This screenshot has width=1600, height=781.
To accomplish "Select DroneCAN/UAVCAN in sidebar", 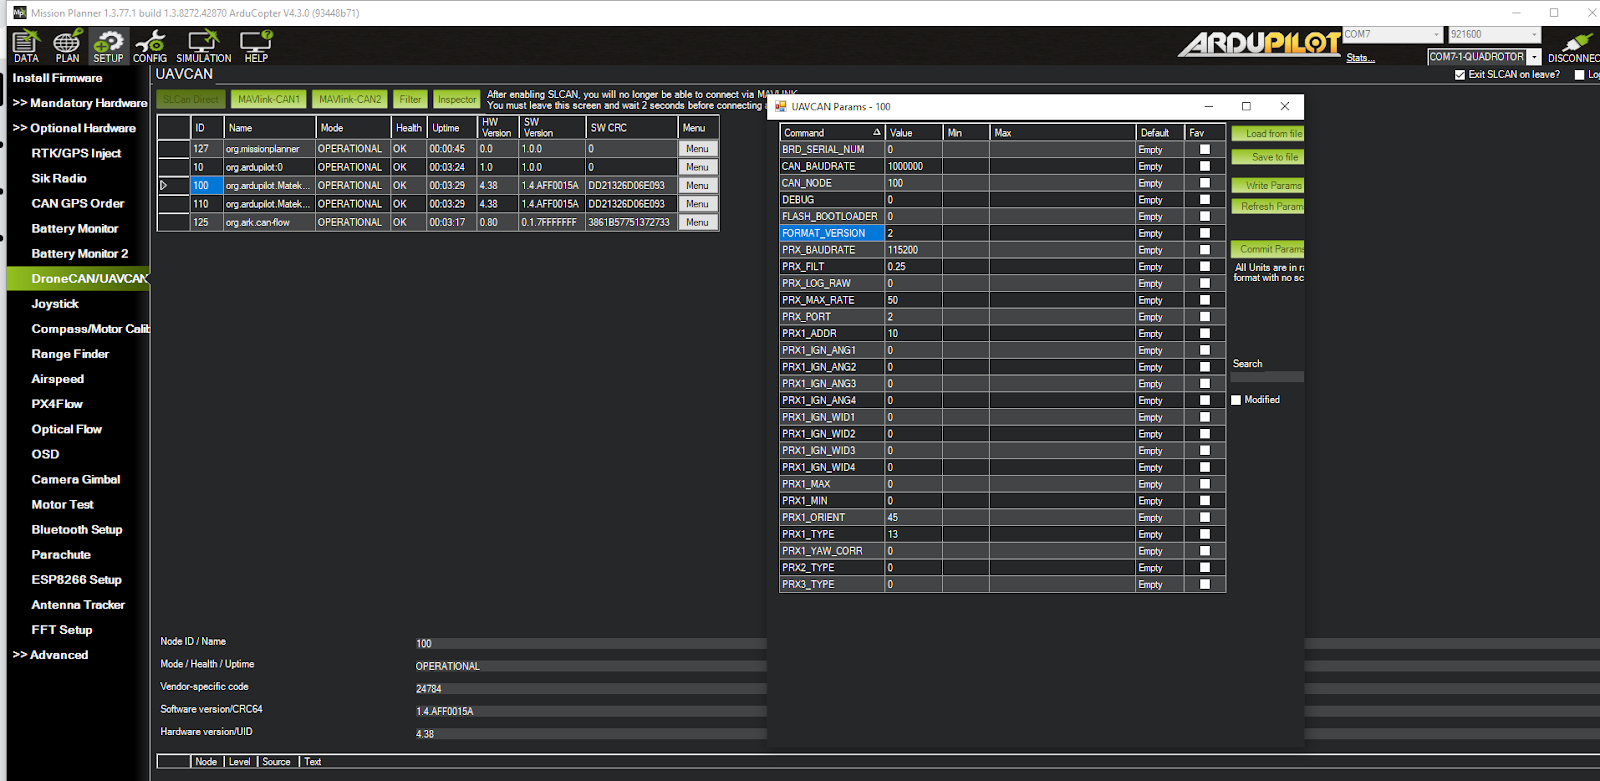I will pyautogui.click(x=78, y=279).
